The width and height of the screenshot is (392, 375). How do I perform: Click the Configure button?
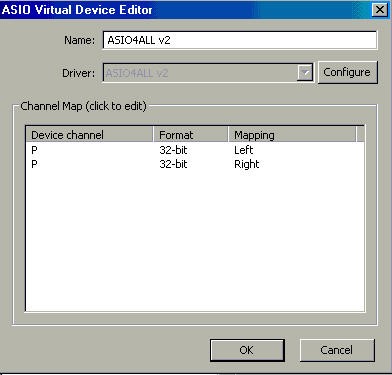coord(347,72)
